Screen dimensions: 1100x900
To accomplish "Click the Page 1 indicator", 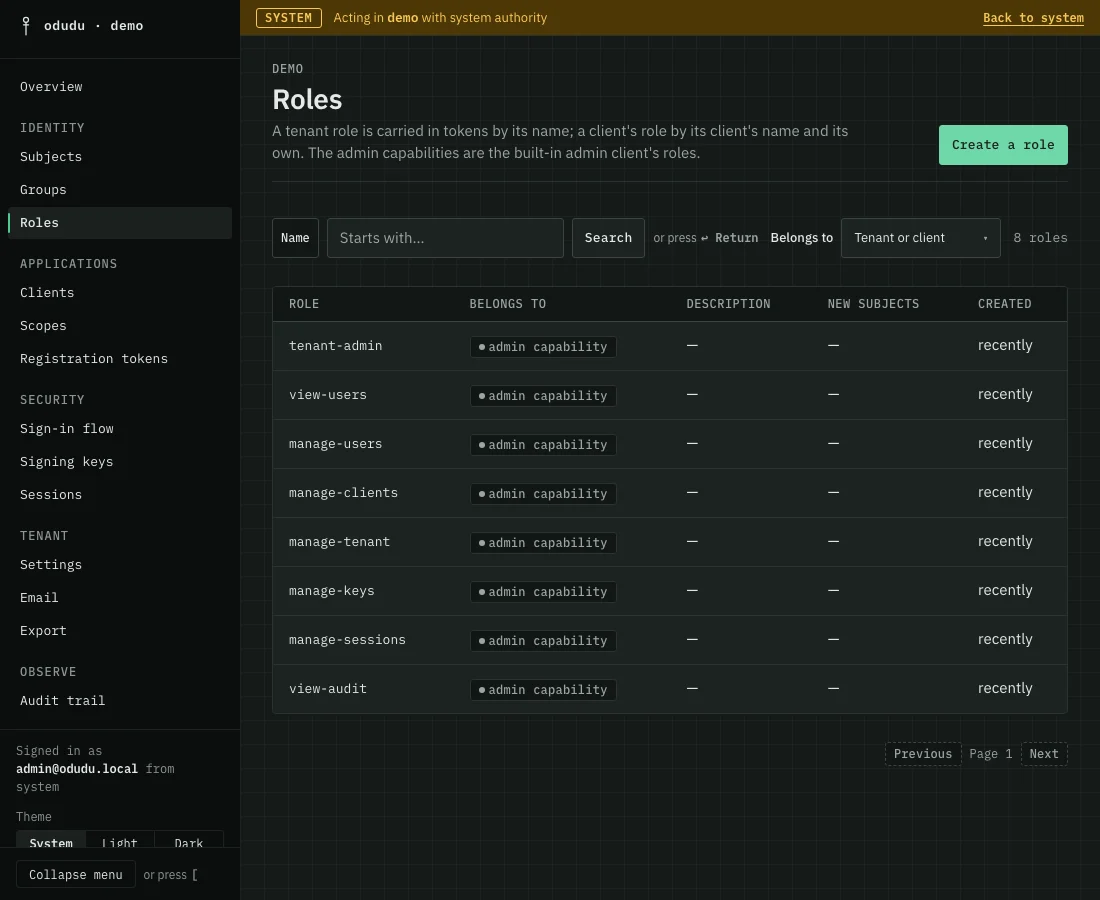I will coord(991,754).
